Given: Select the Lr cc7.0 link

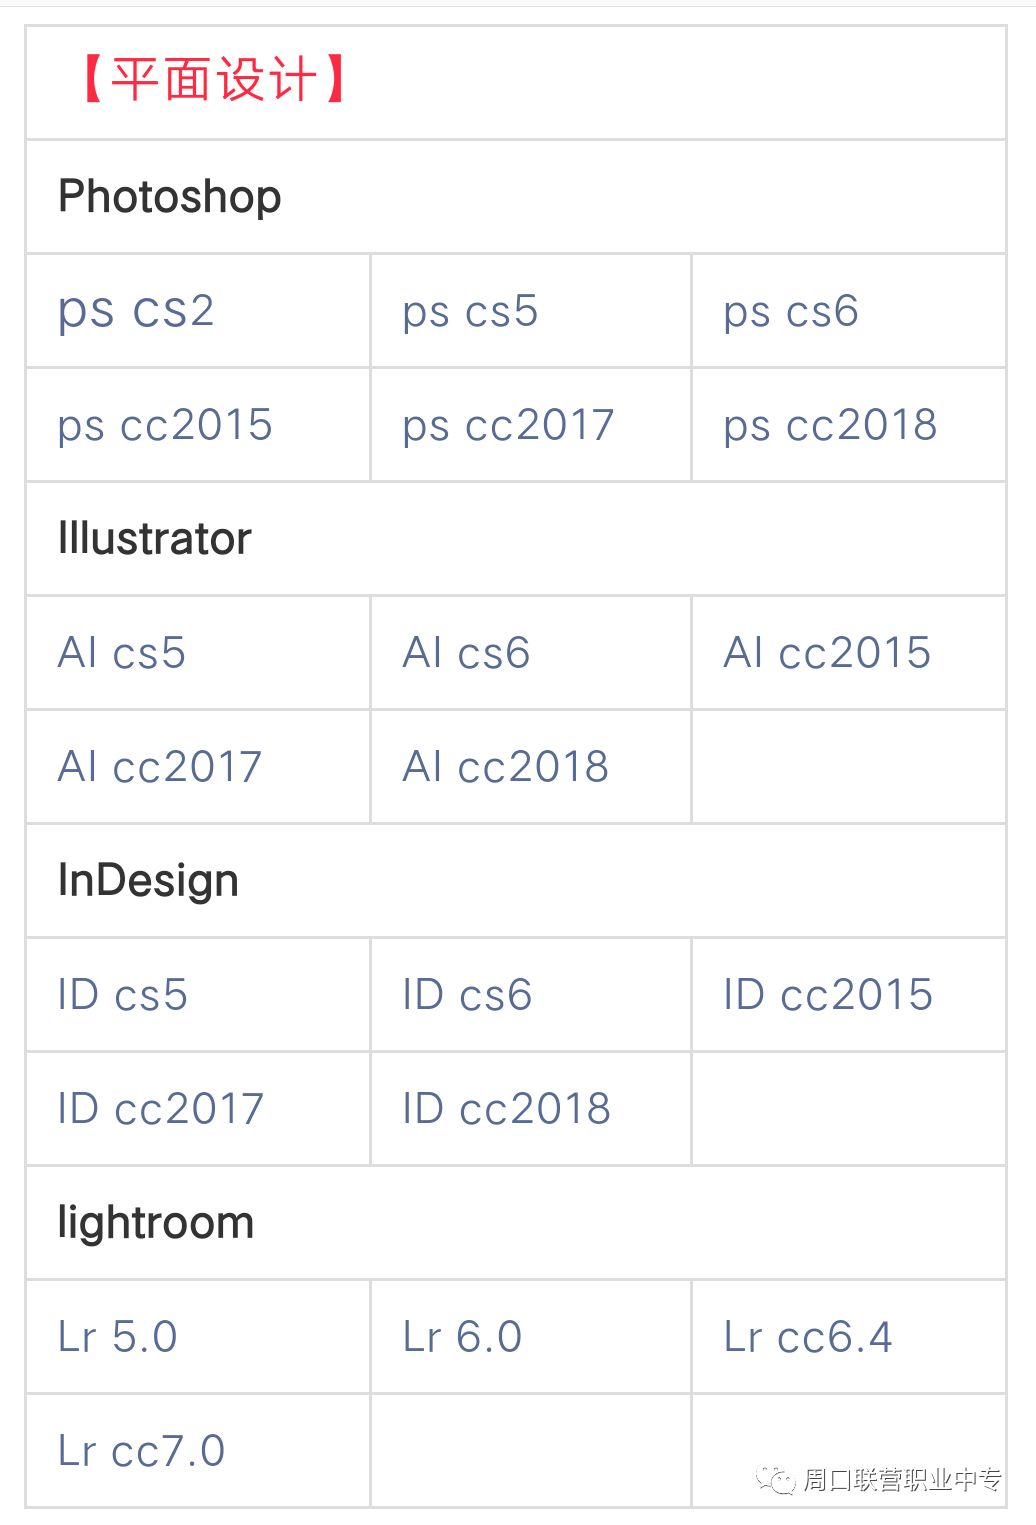Looking at the screenshot, I should click(x=142, y=1451).
